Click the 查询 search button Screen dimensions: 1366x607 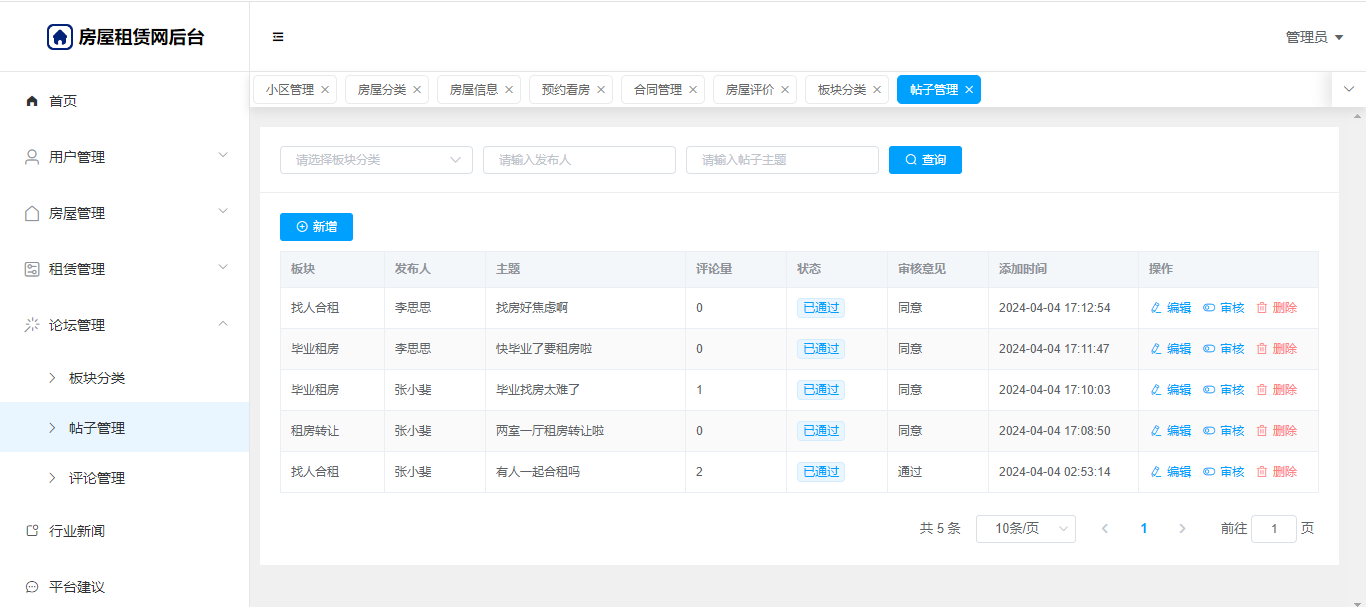coord(925,160)
